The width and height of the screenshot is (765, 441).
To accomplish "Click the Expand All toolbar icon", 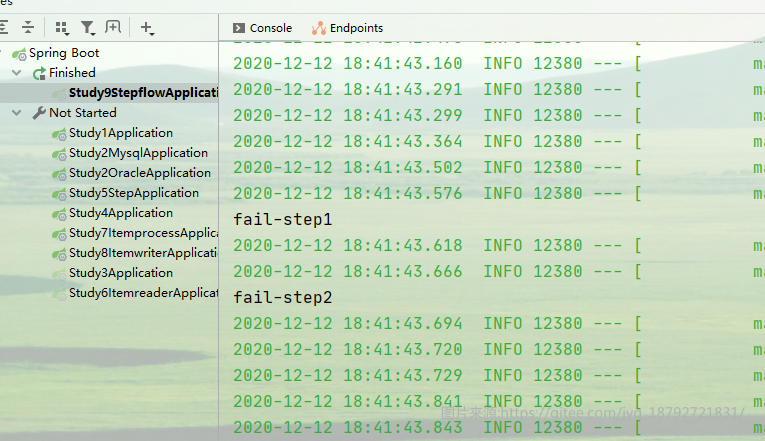I will 4,27.
